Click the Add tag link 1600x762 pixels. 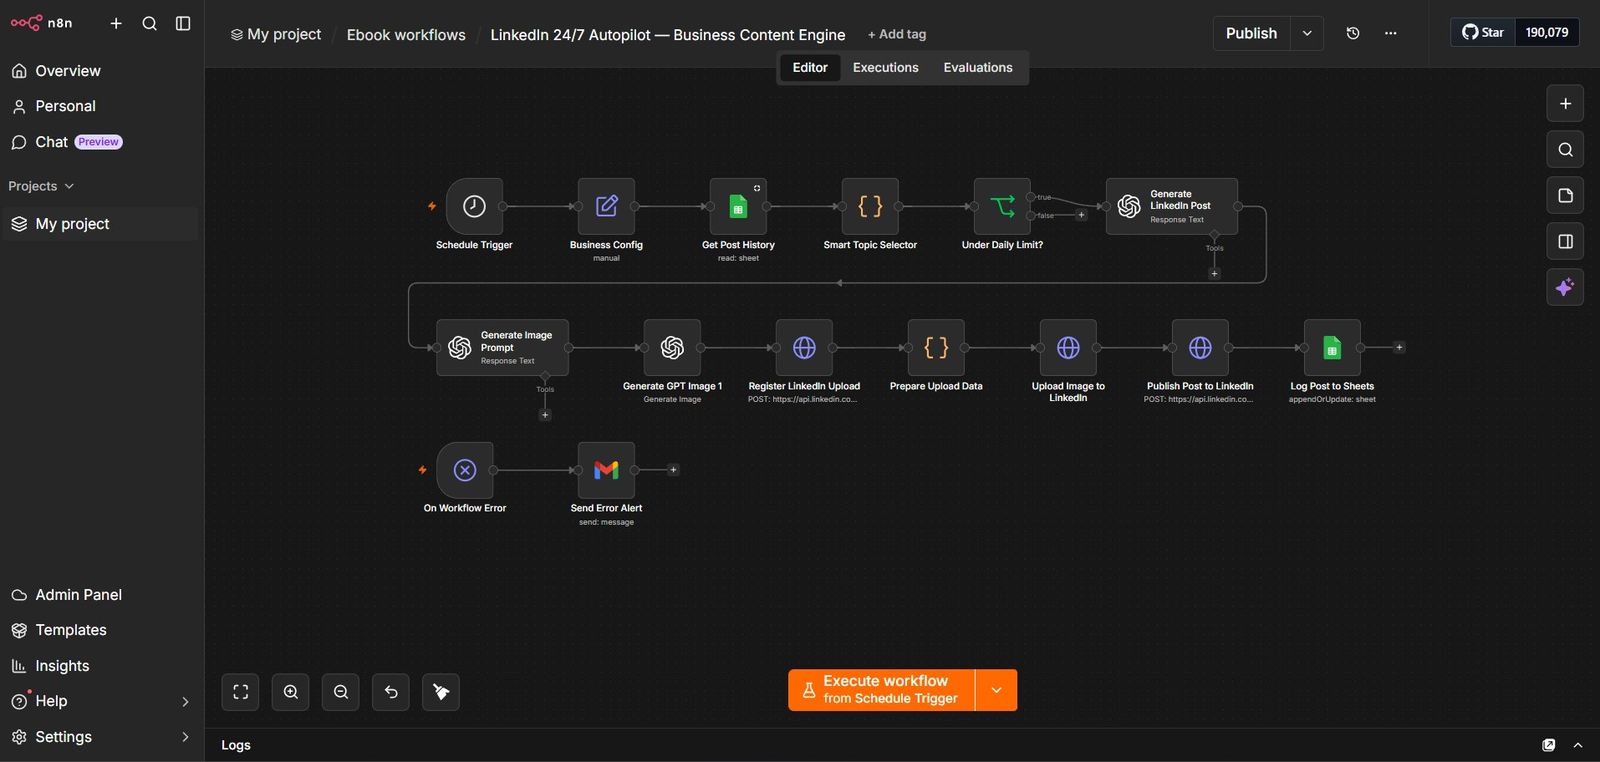point(897,35)
